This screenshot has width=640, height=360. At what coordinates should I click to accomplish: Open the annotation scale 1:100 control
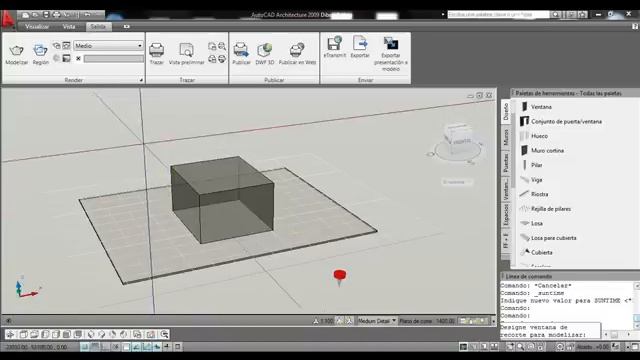[323, 321]
